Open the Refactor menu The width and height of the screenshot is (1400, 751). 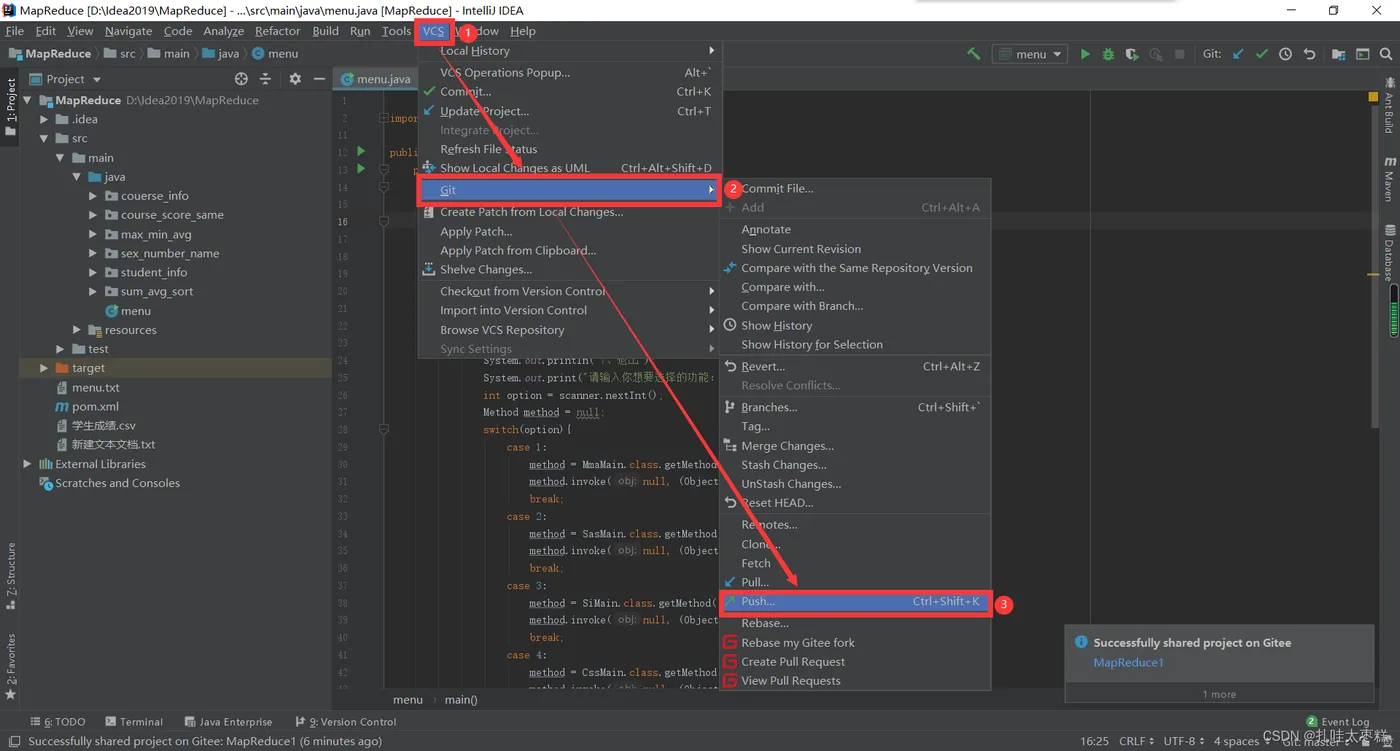(277, 31)
